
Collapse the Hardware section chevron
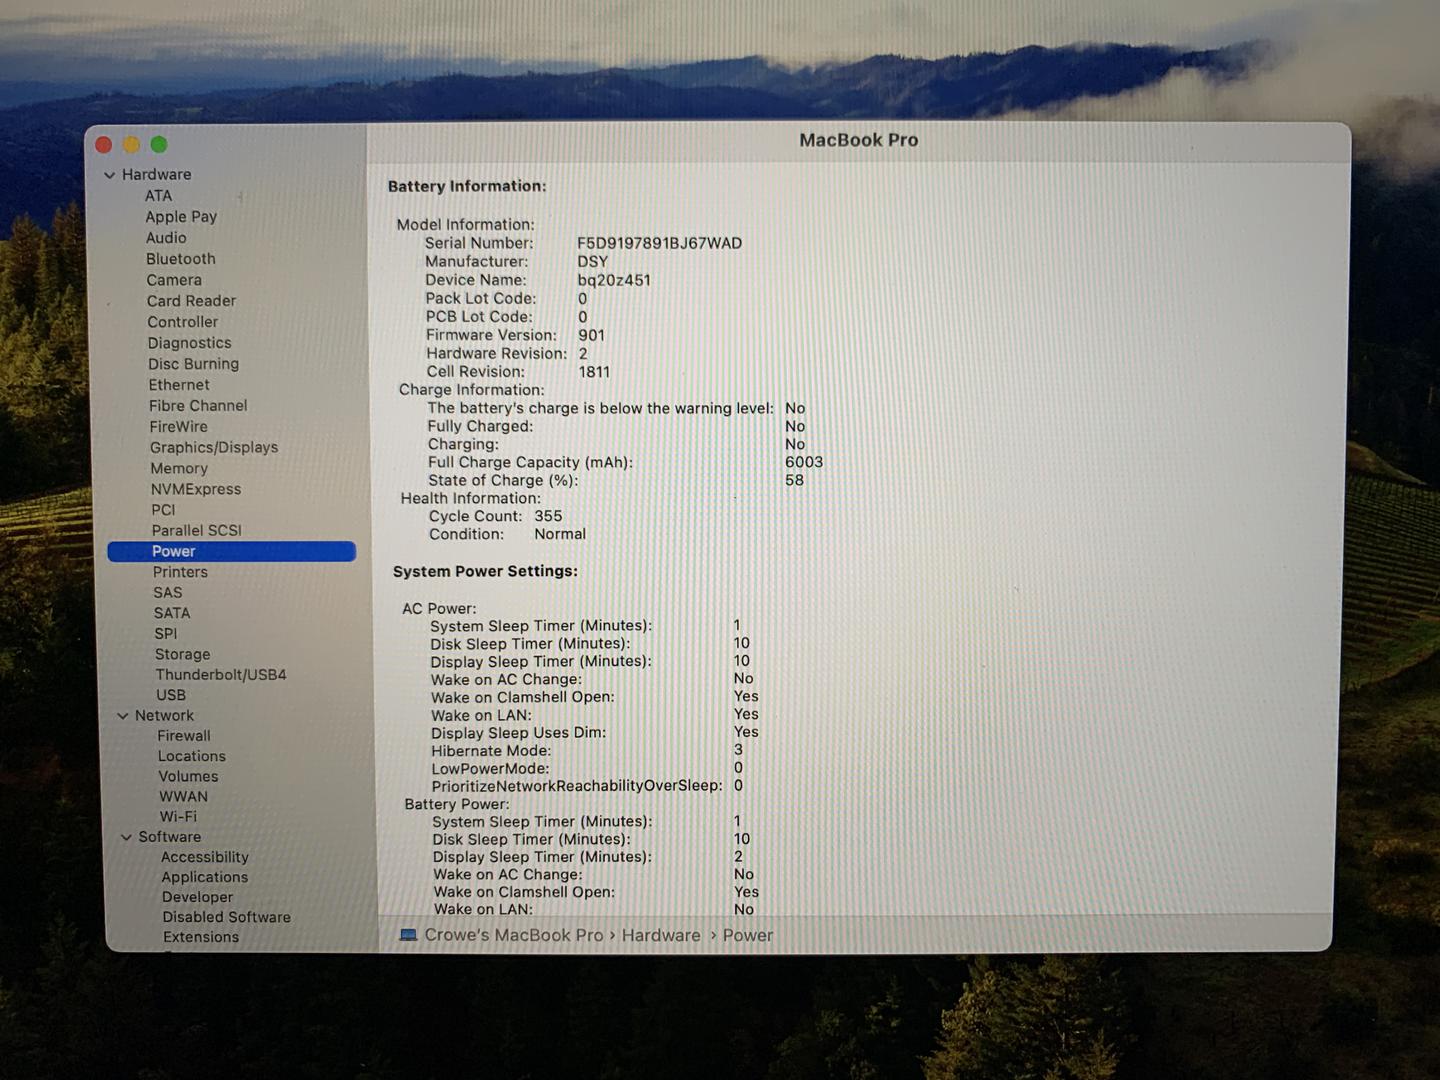[x=109, y=175]
